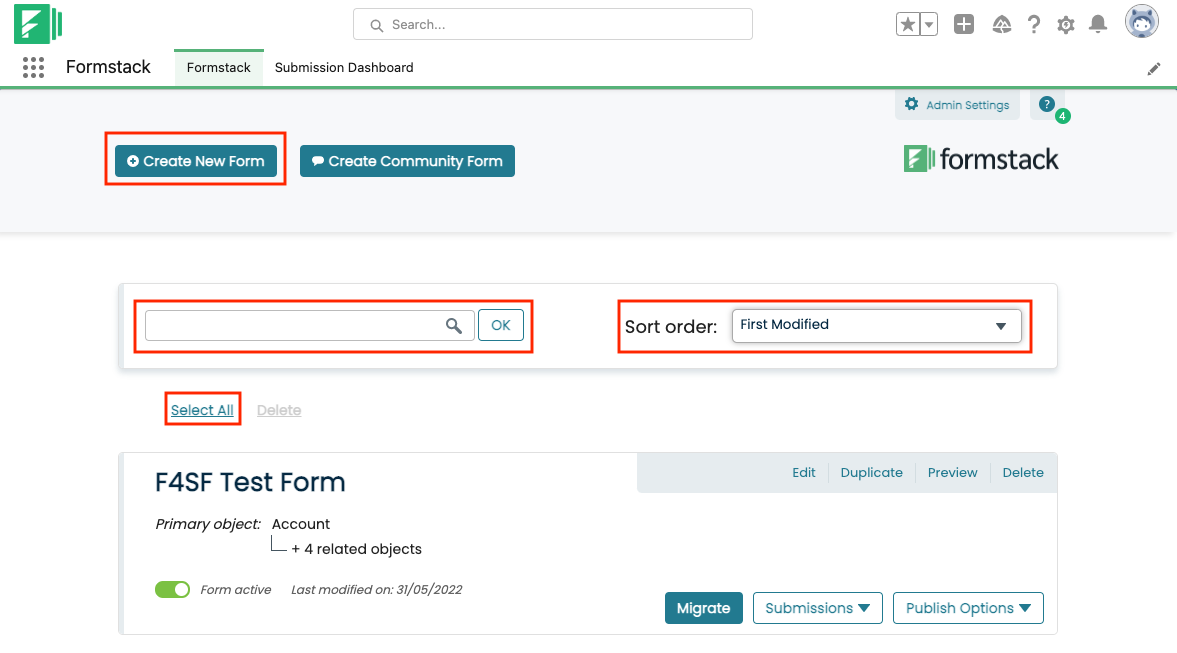Open the global actions plus icon
Screen dimensions: 1177x653
pyautogui.click(x=964, y=25)
